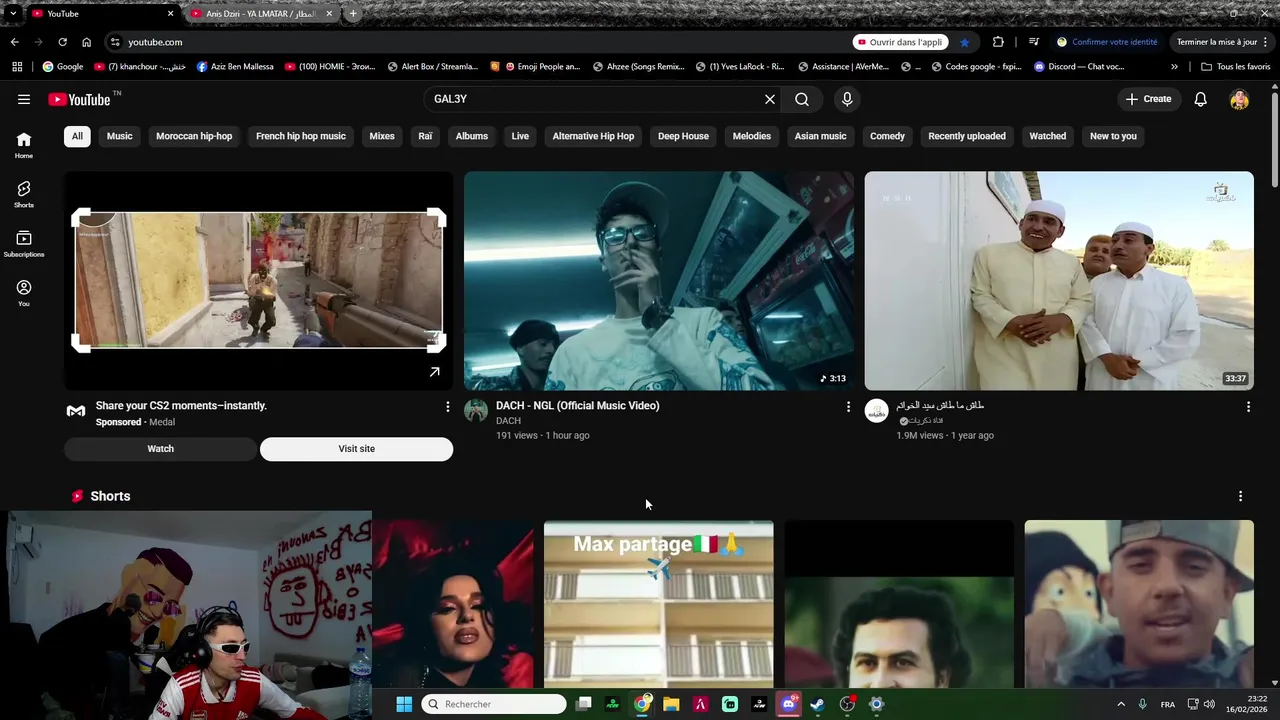Clear the search text with the X icon
The image size is (1280, 720).
(x=770, y=99)
